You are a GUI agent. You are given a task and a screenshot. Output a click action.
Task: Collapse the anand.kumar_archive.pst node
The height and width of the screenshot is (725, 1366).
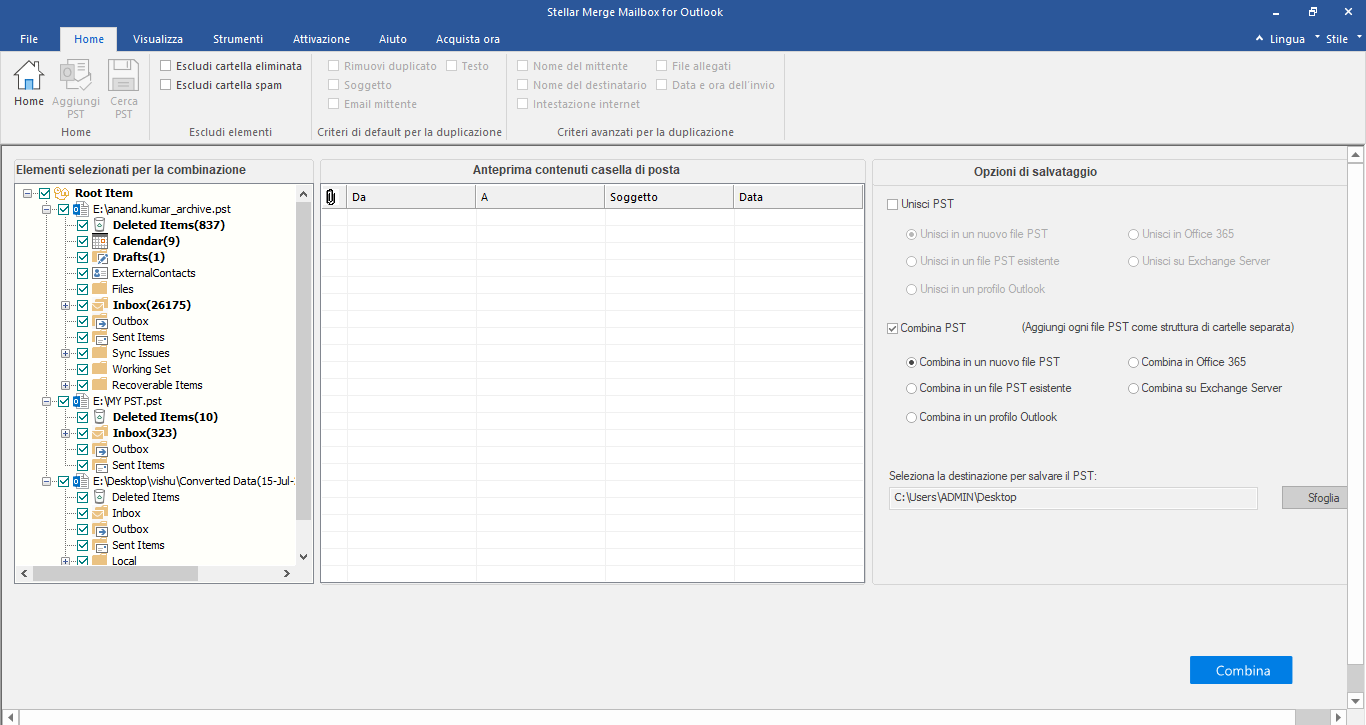click(47, 209)
